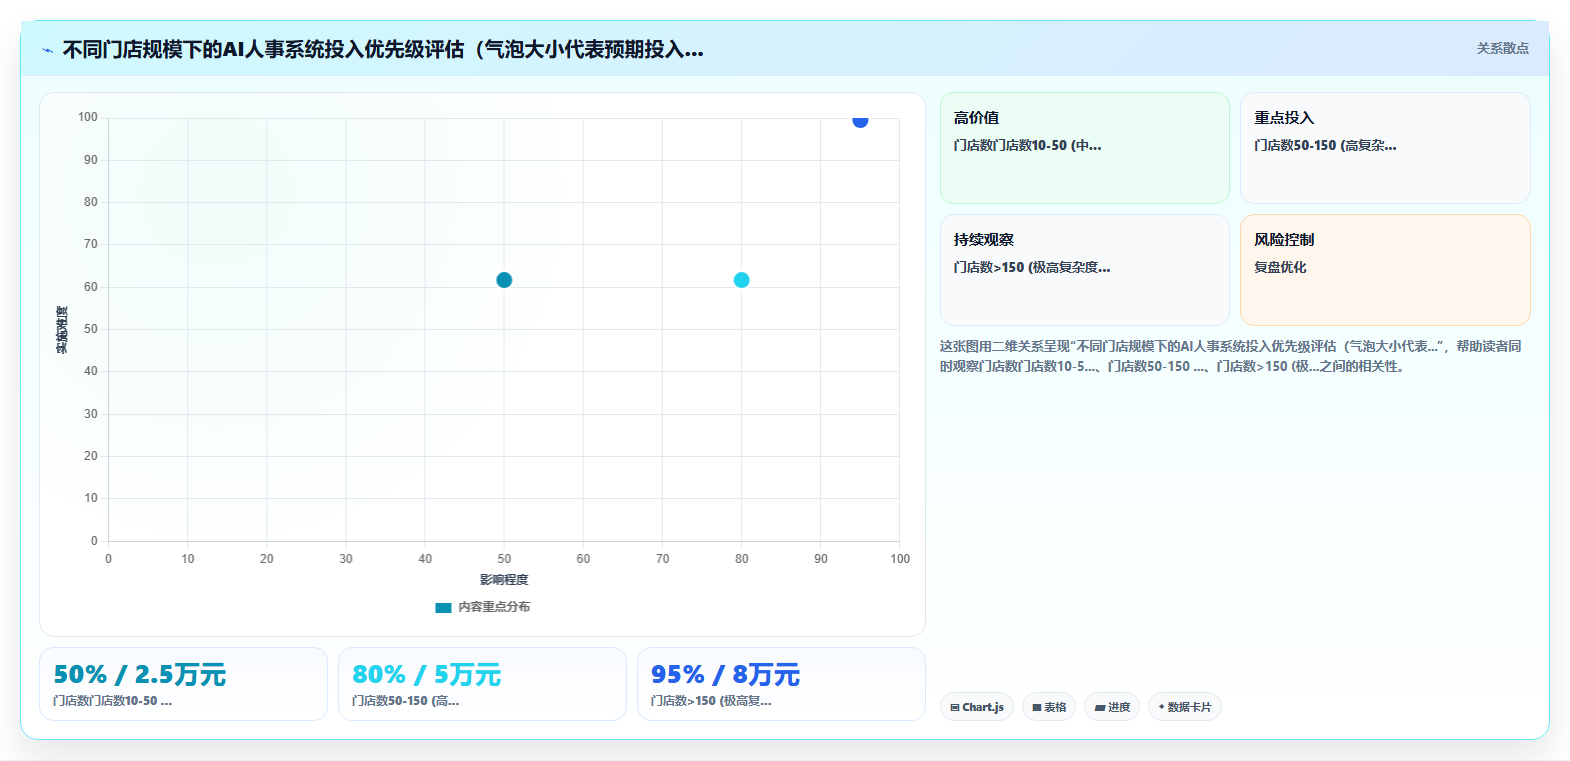Click the 表格 tag
1570x761 pixels.
pos(1049,707)
